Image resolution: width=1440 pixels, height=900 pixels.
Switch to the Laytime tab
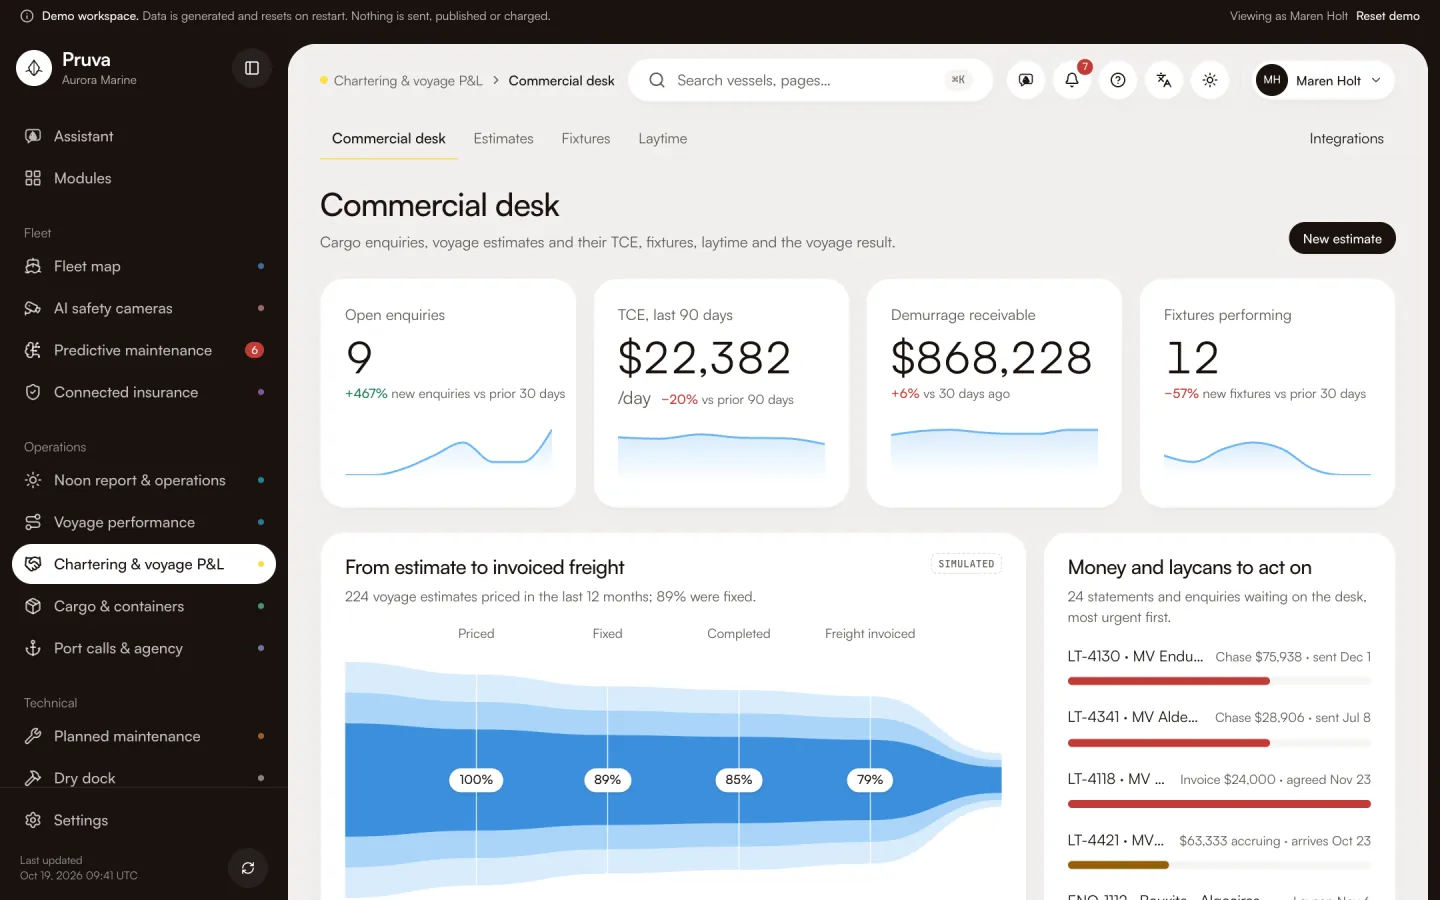pyautogui.click(x=663, y=138)
